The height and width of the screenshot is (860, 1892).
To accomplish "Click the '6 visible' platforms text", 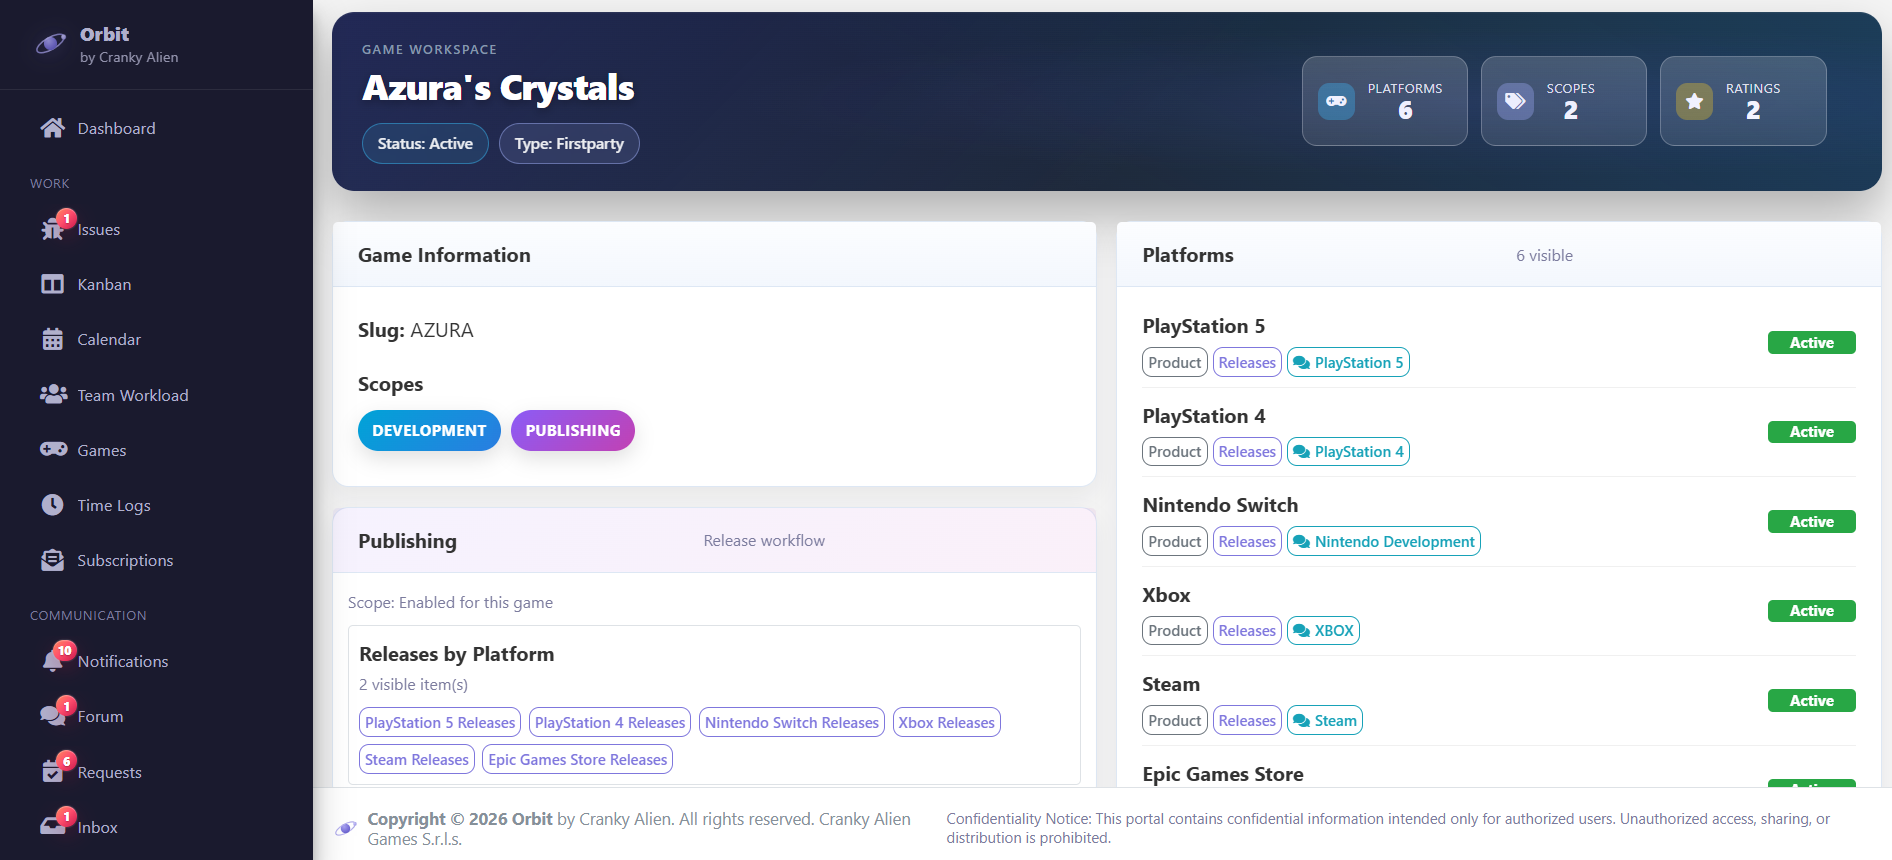I will [1544, 255].
